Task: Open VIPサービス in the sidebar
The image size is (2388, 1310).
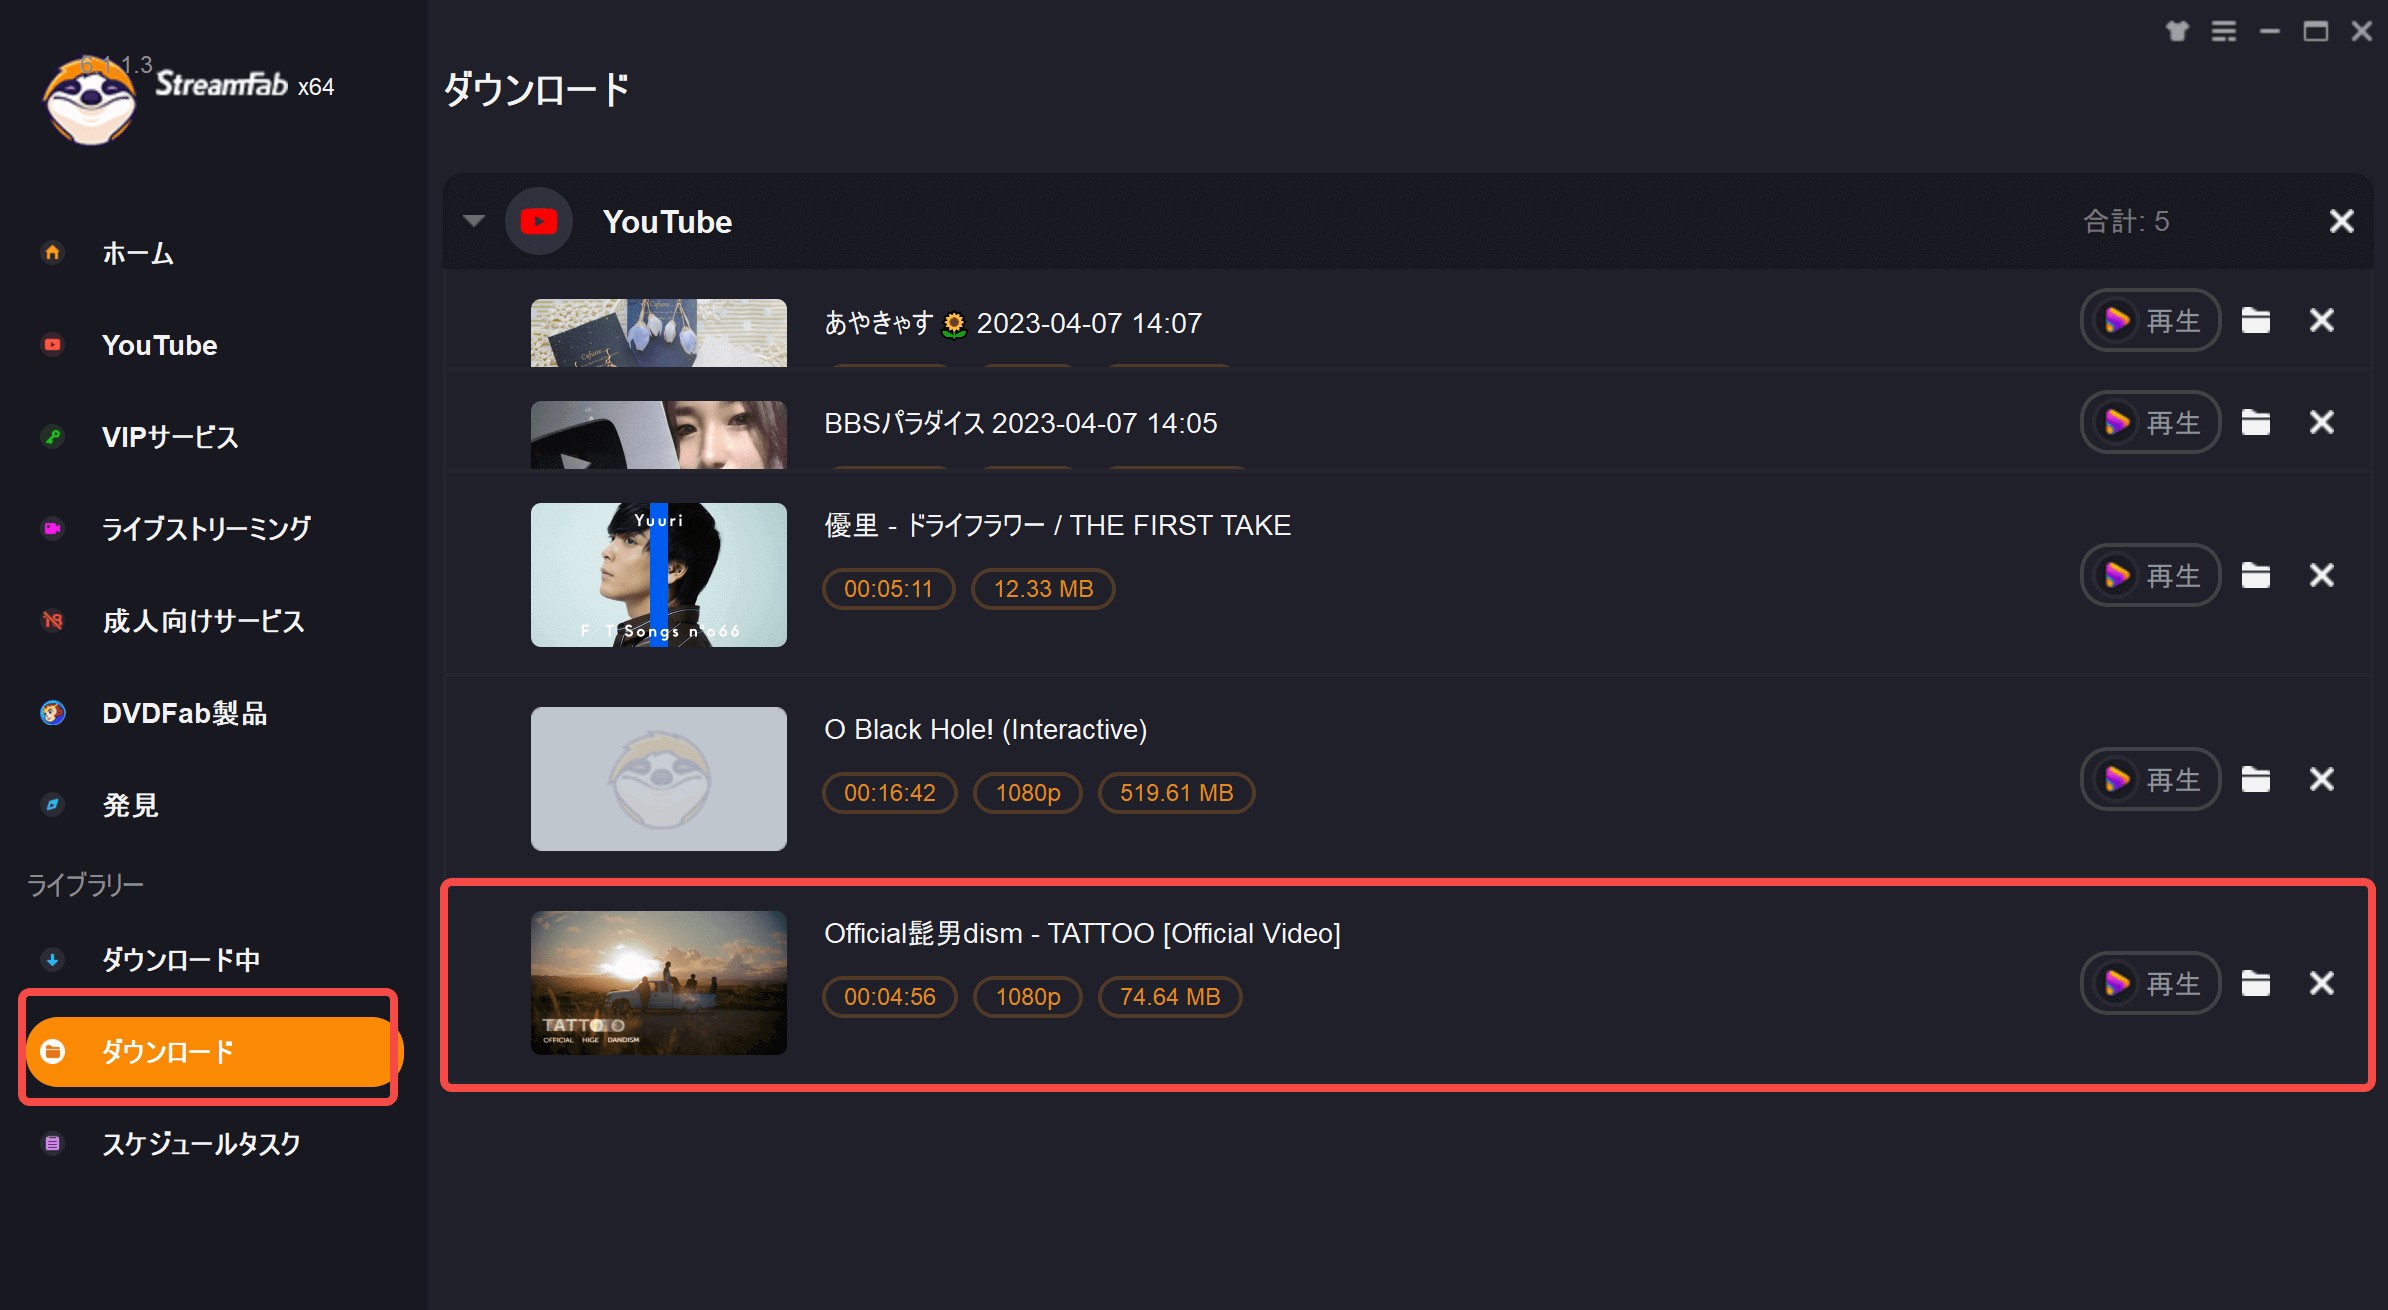Action: click(x=170, y=437)
